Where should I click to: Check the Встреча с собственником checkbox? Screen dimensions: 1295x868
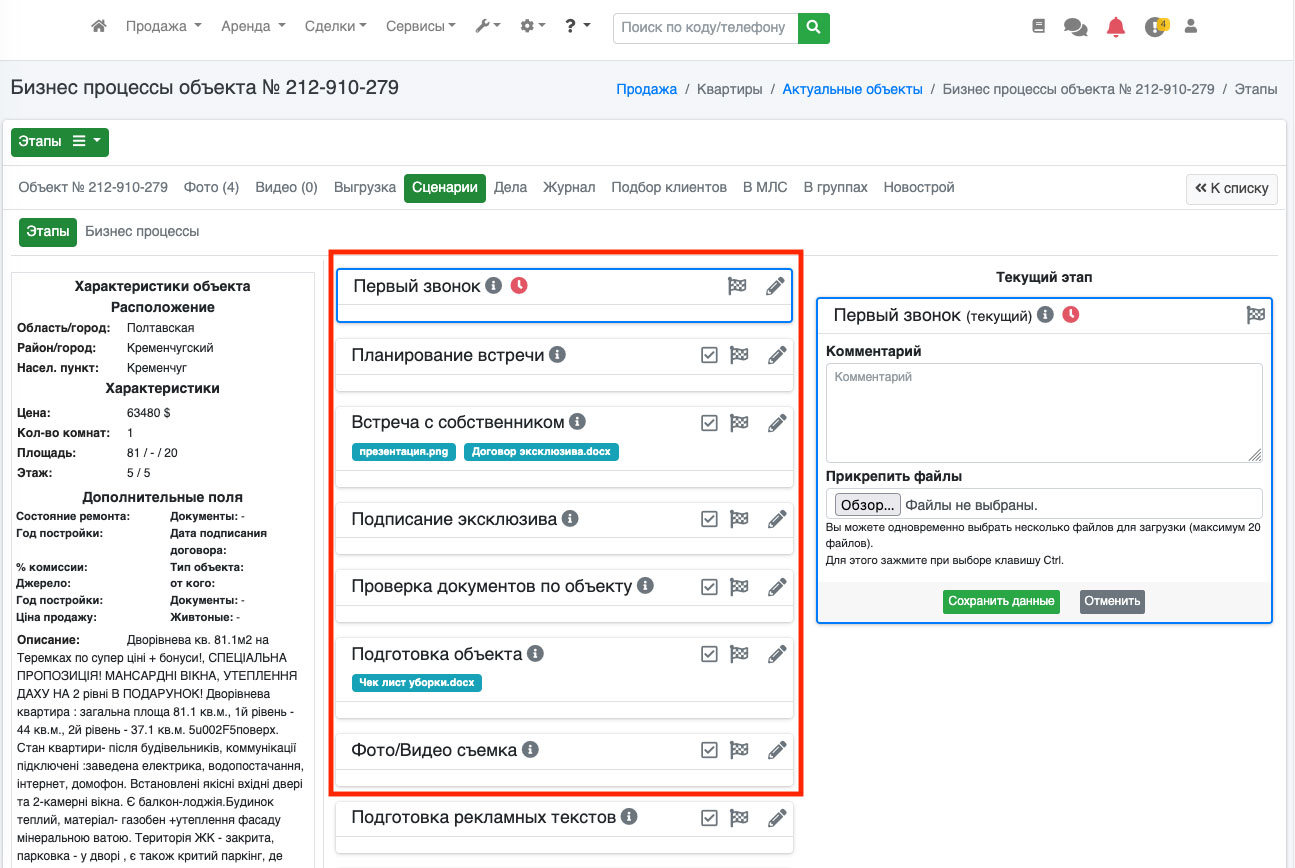coord(709,423)
